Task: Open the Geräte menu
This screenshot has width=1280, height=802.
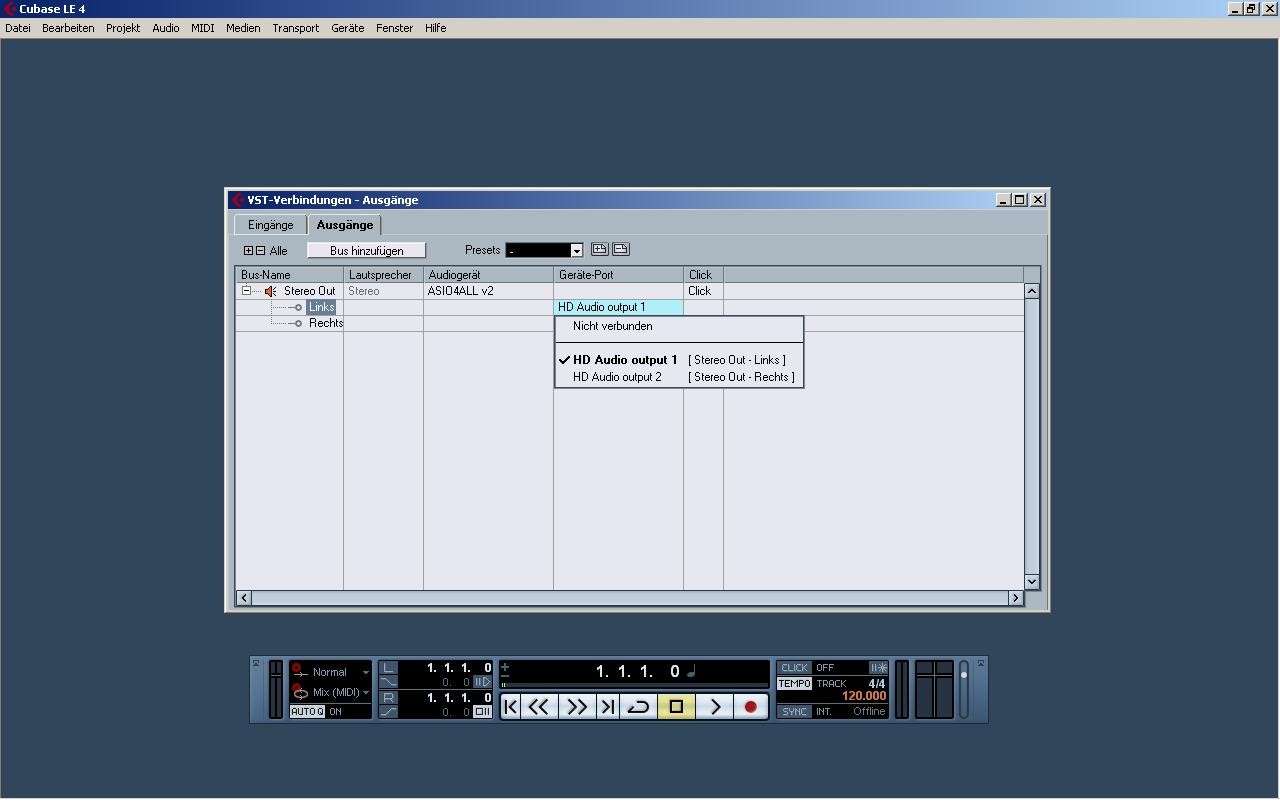Action: coord(348,28)
